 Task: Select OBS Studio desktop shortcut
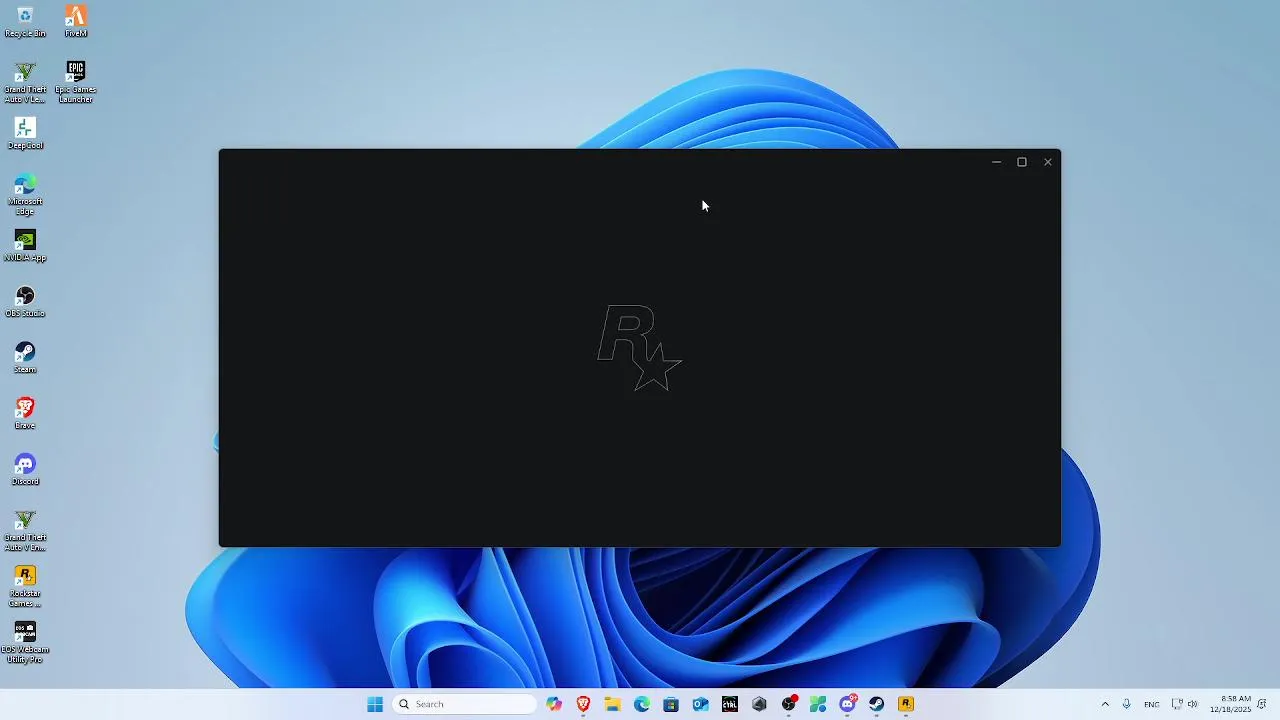25,301
